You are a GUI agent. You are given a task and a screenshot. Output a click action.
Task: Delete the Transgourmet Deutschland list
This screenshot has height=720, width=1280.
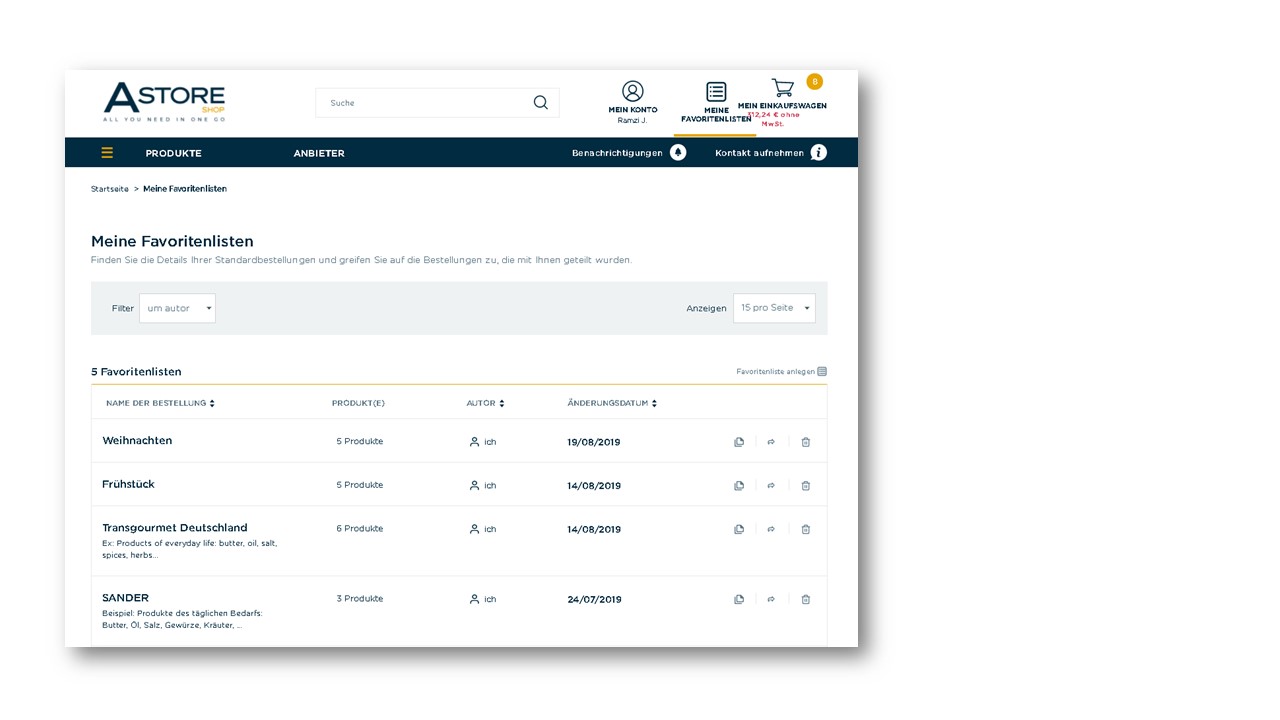coord(806,530)
